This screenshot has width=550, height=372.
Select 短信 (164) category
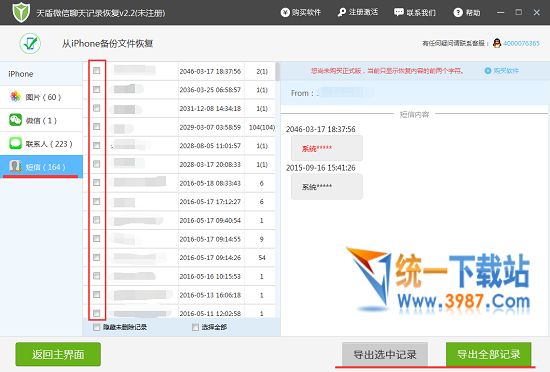41,167
